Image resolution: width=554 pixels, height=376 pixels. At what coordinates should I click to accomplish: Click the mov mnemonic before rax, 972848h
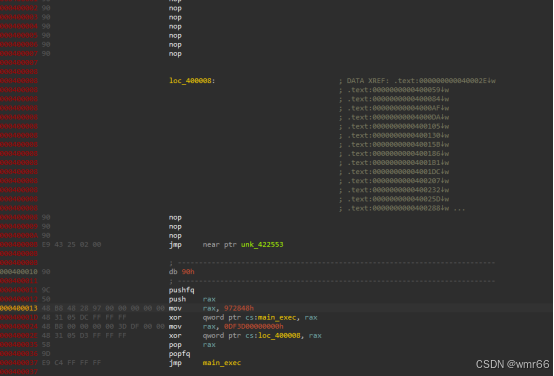point(175,309)
